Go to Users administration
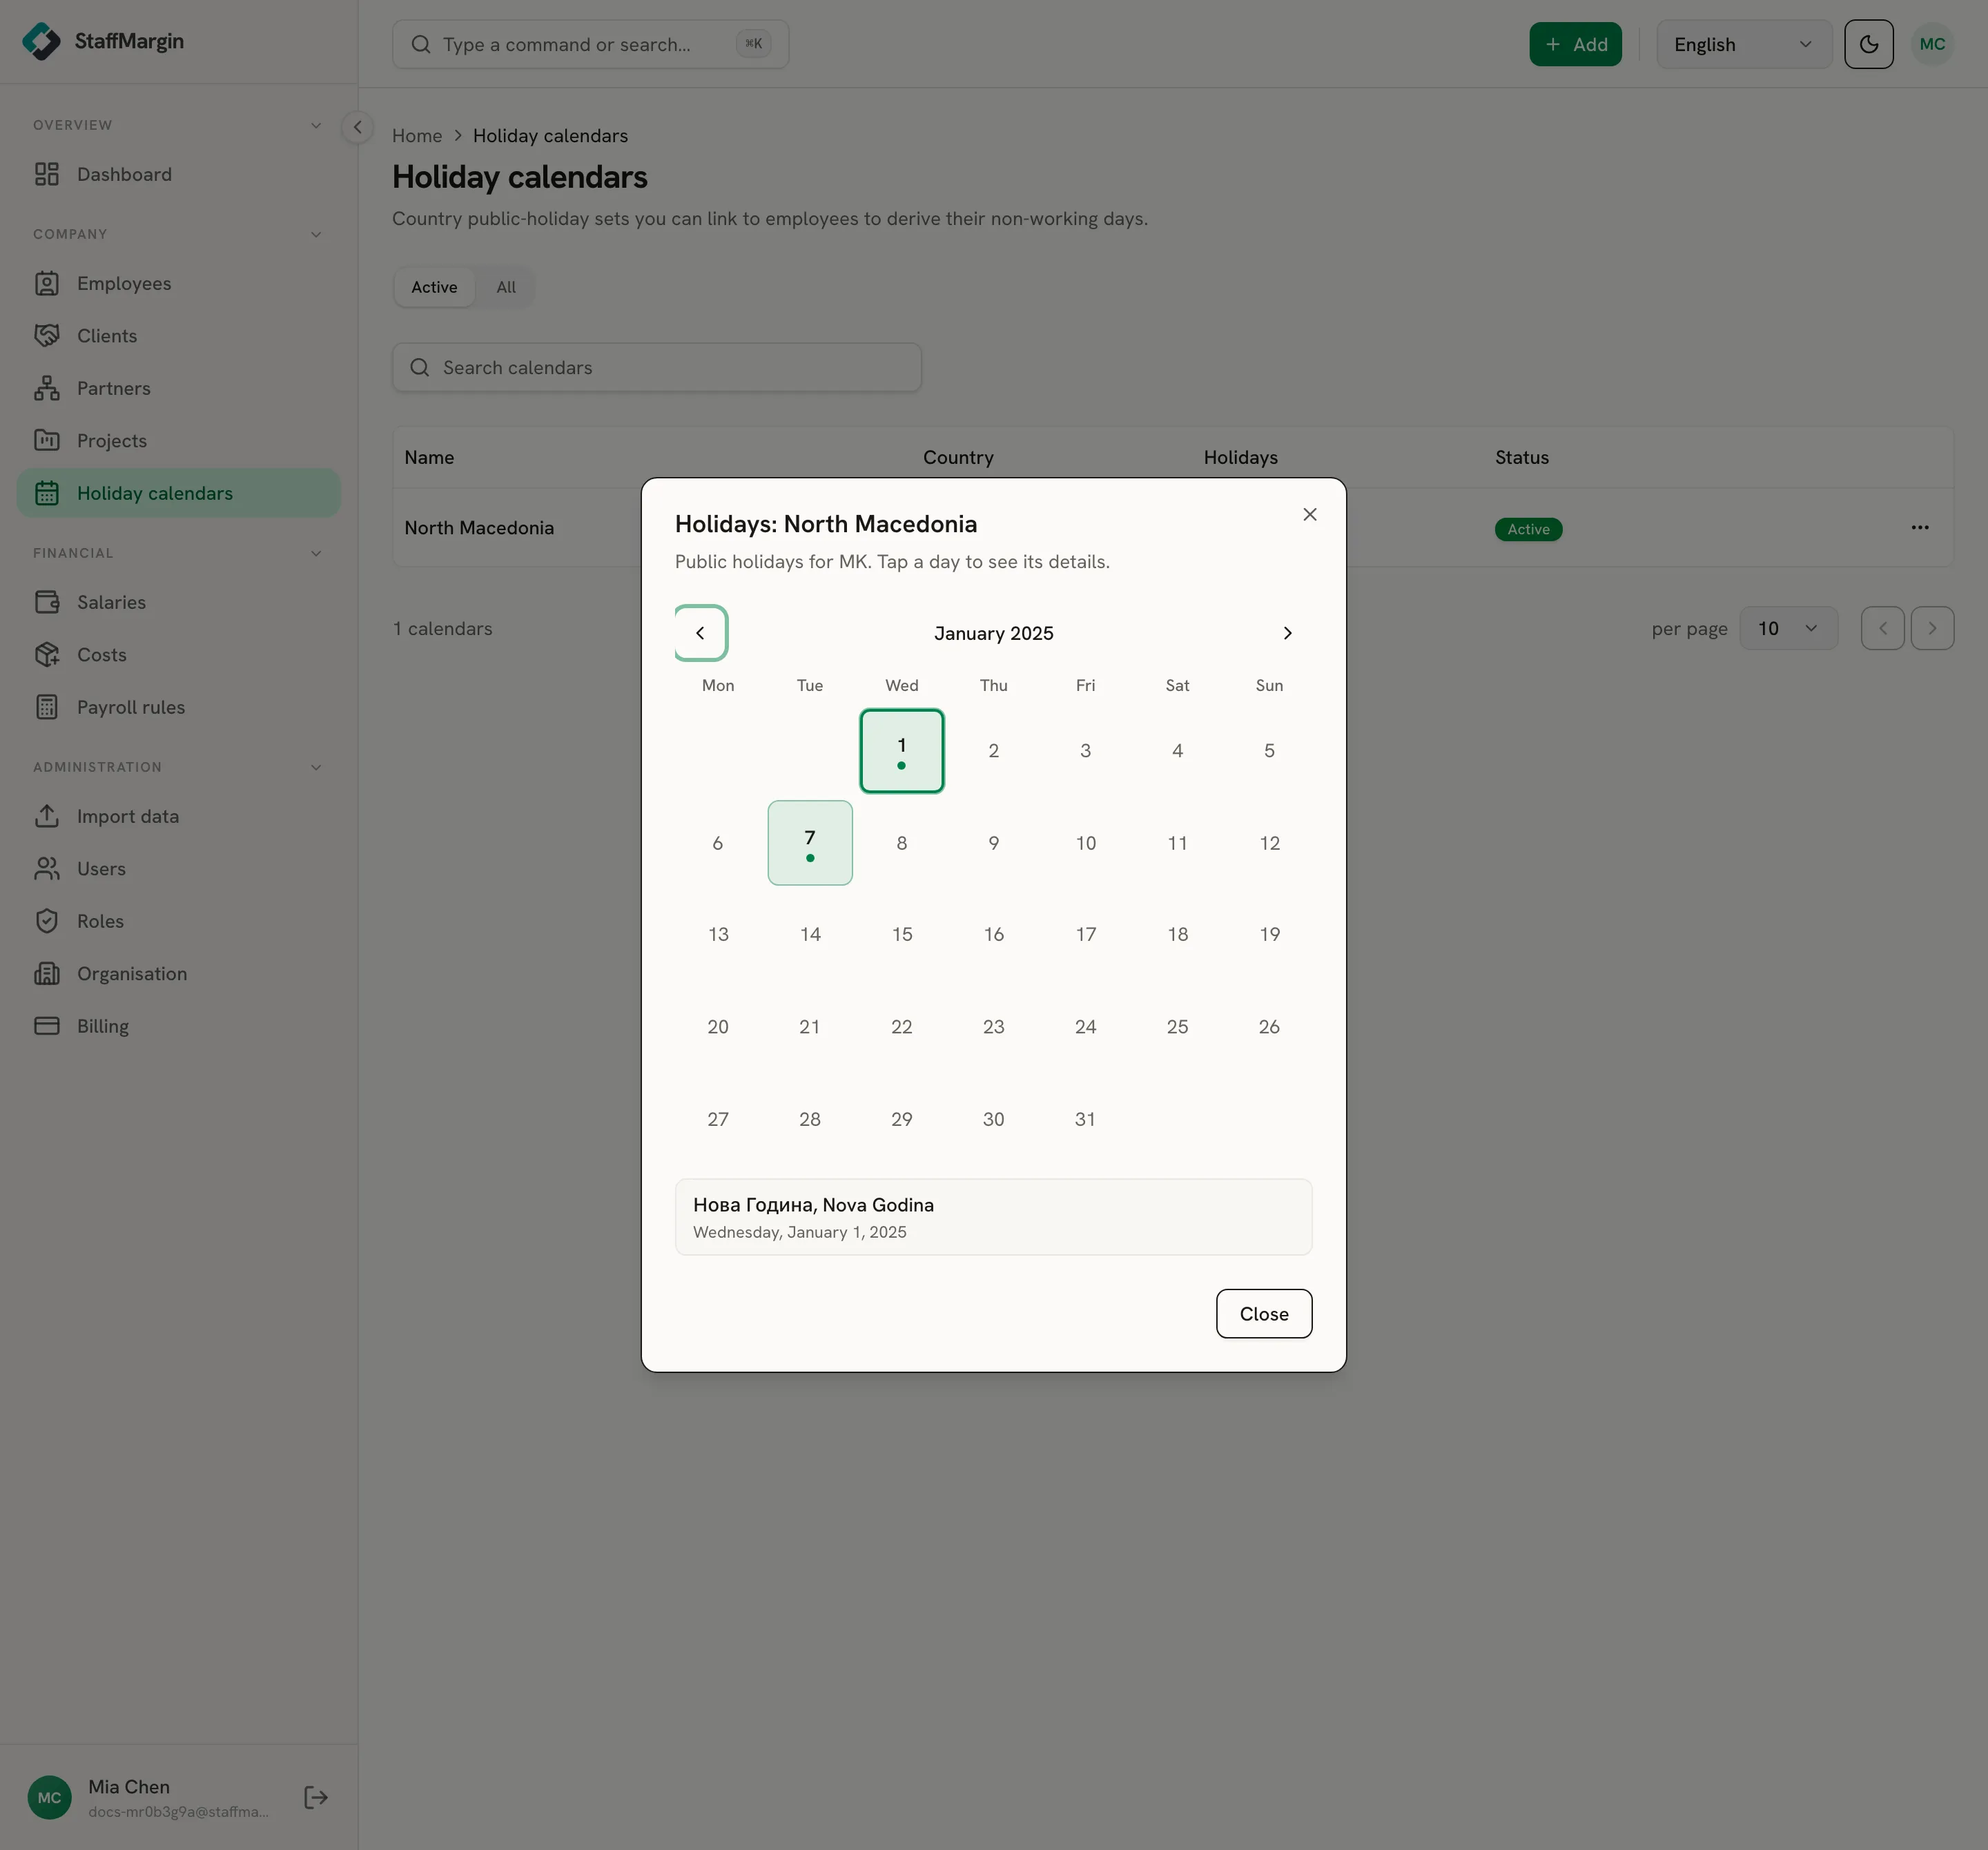This screenshot has height=1850, width=1988. 178,869
